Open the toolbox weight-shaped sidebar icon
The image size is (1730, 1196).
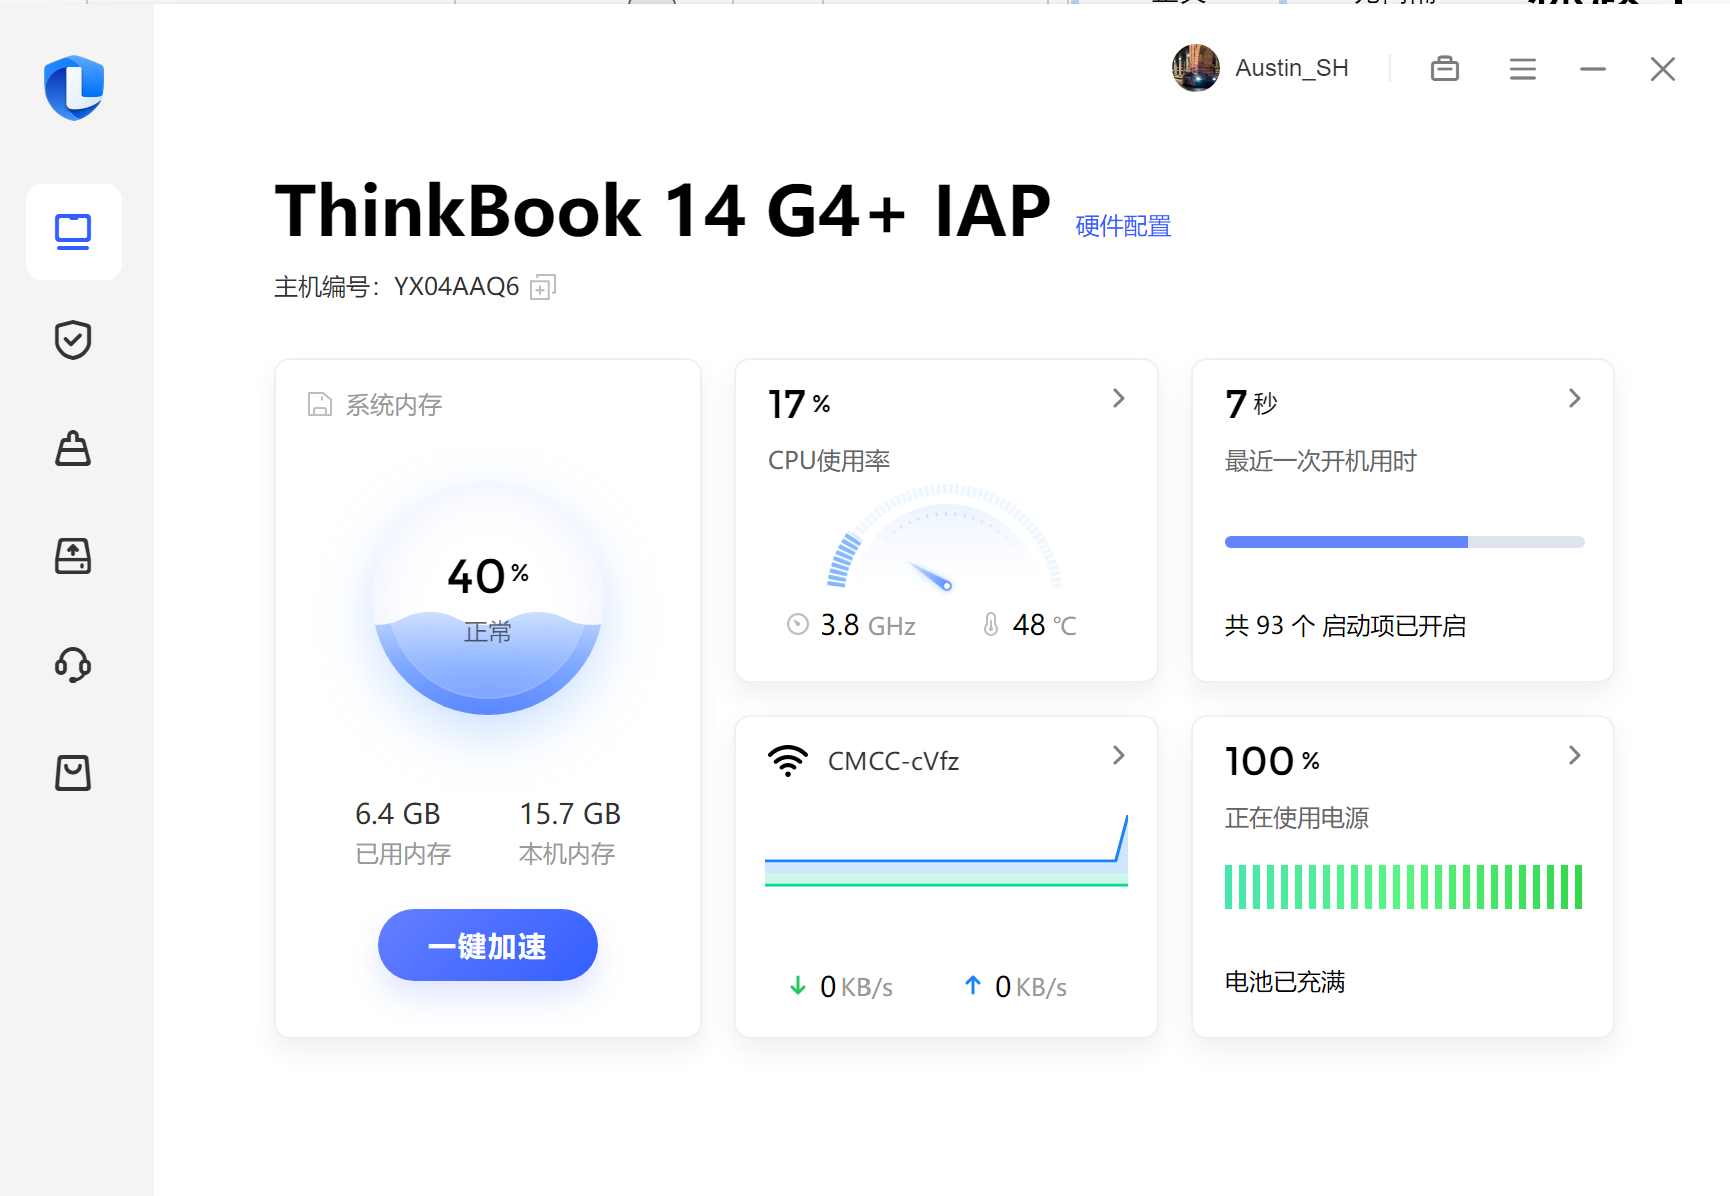[73, 448]
